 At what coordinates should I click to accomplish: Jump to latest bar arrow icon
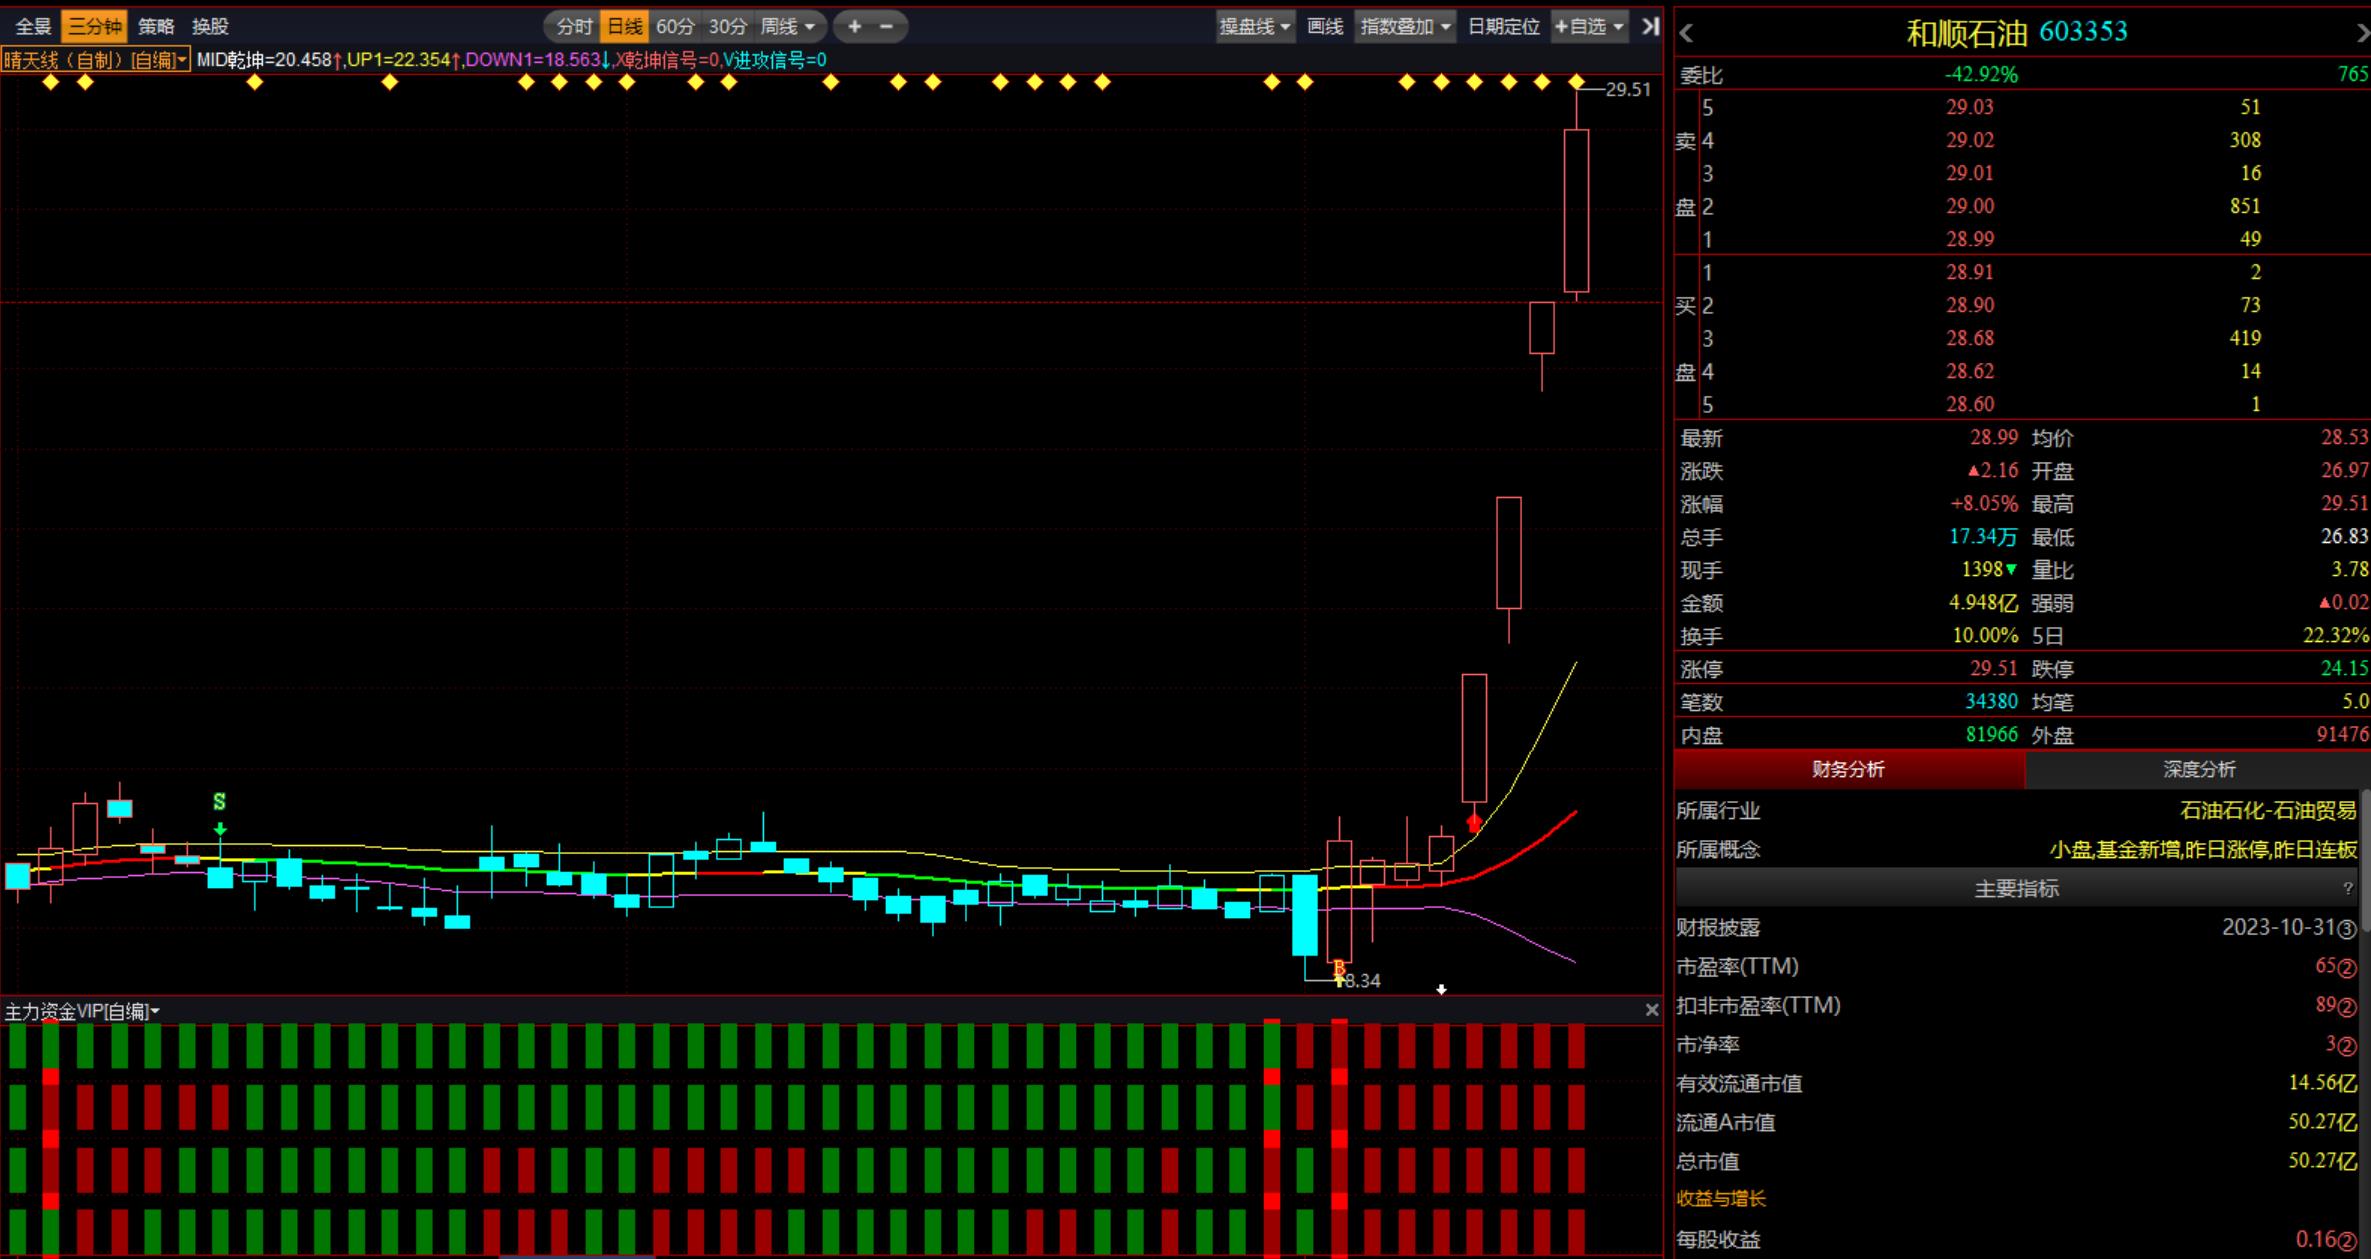[1650, 27]
